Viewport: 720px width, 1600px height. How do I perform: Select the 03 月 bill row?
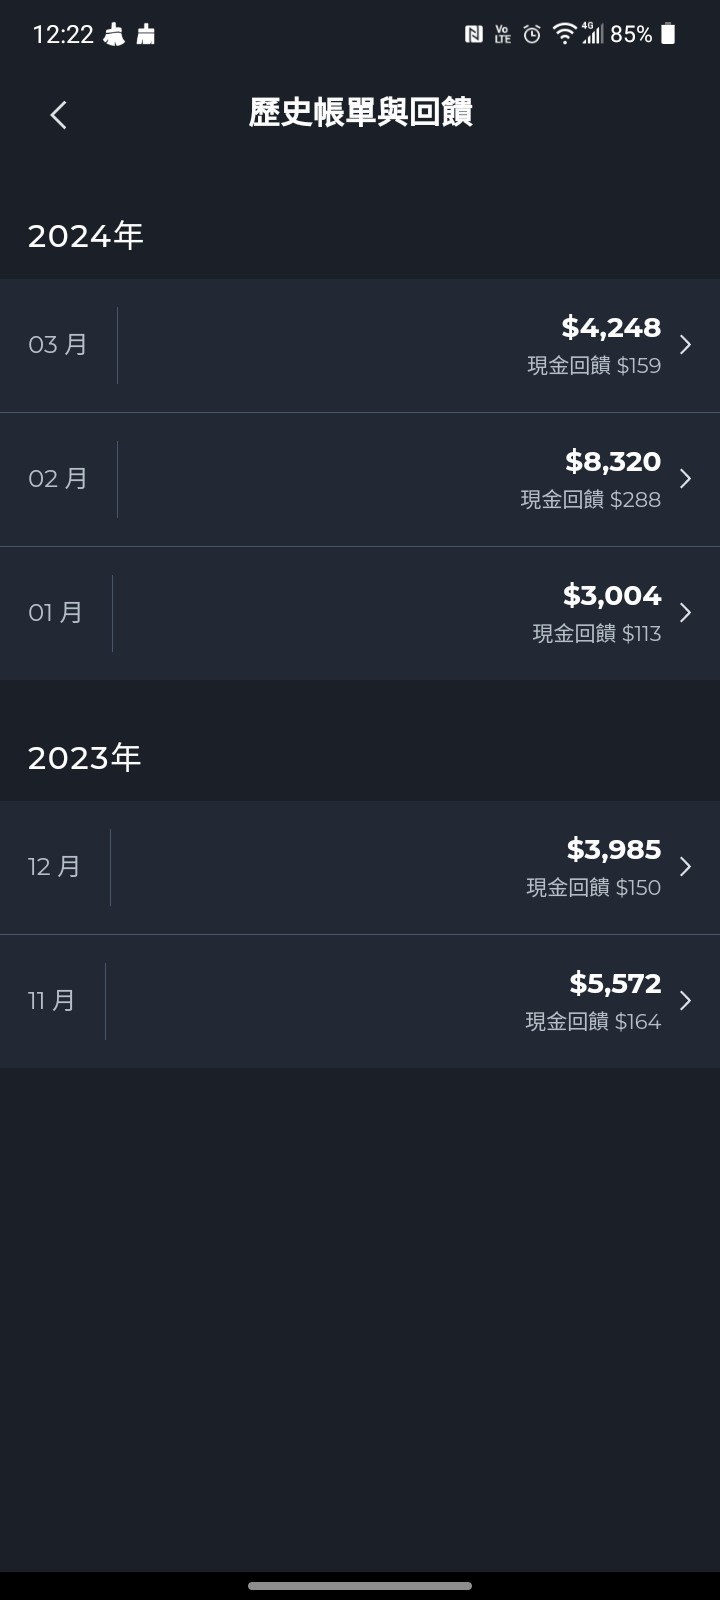[360, 345]
